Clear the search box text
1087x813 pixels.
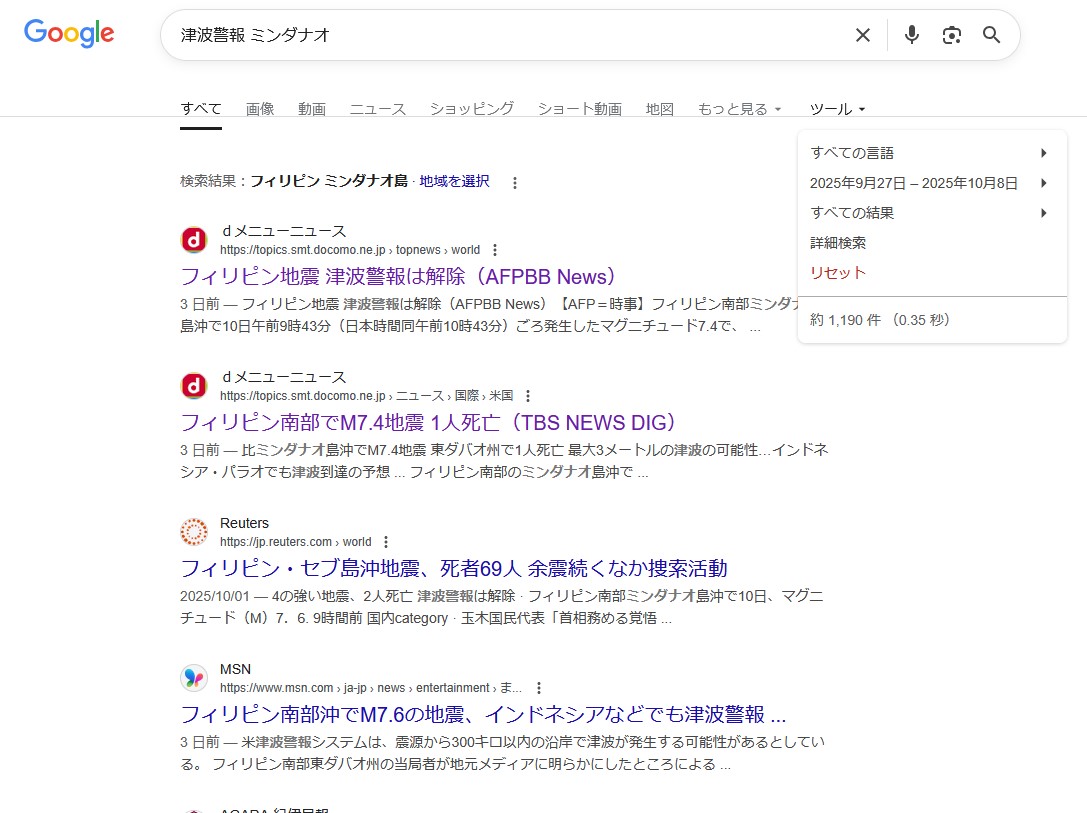[862, 35]
